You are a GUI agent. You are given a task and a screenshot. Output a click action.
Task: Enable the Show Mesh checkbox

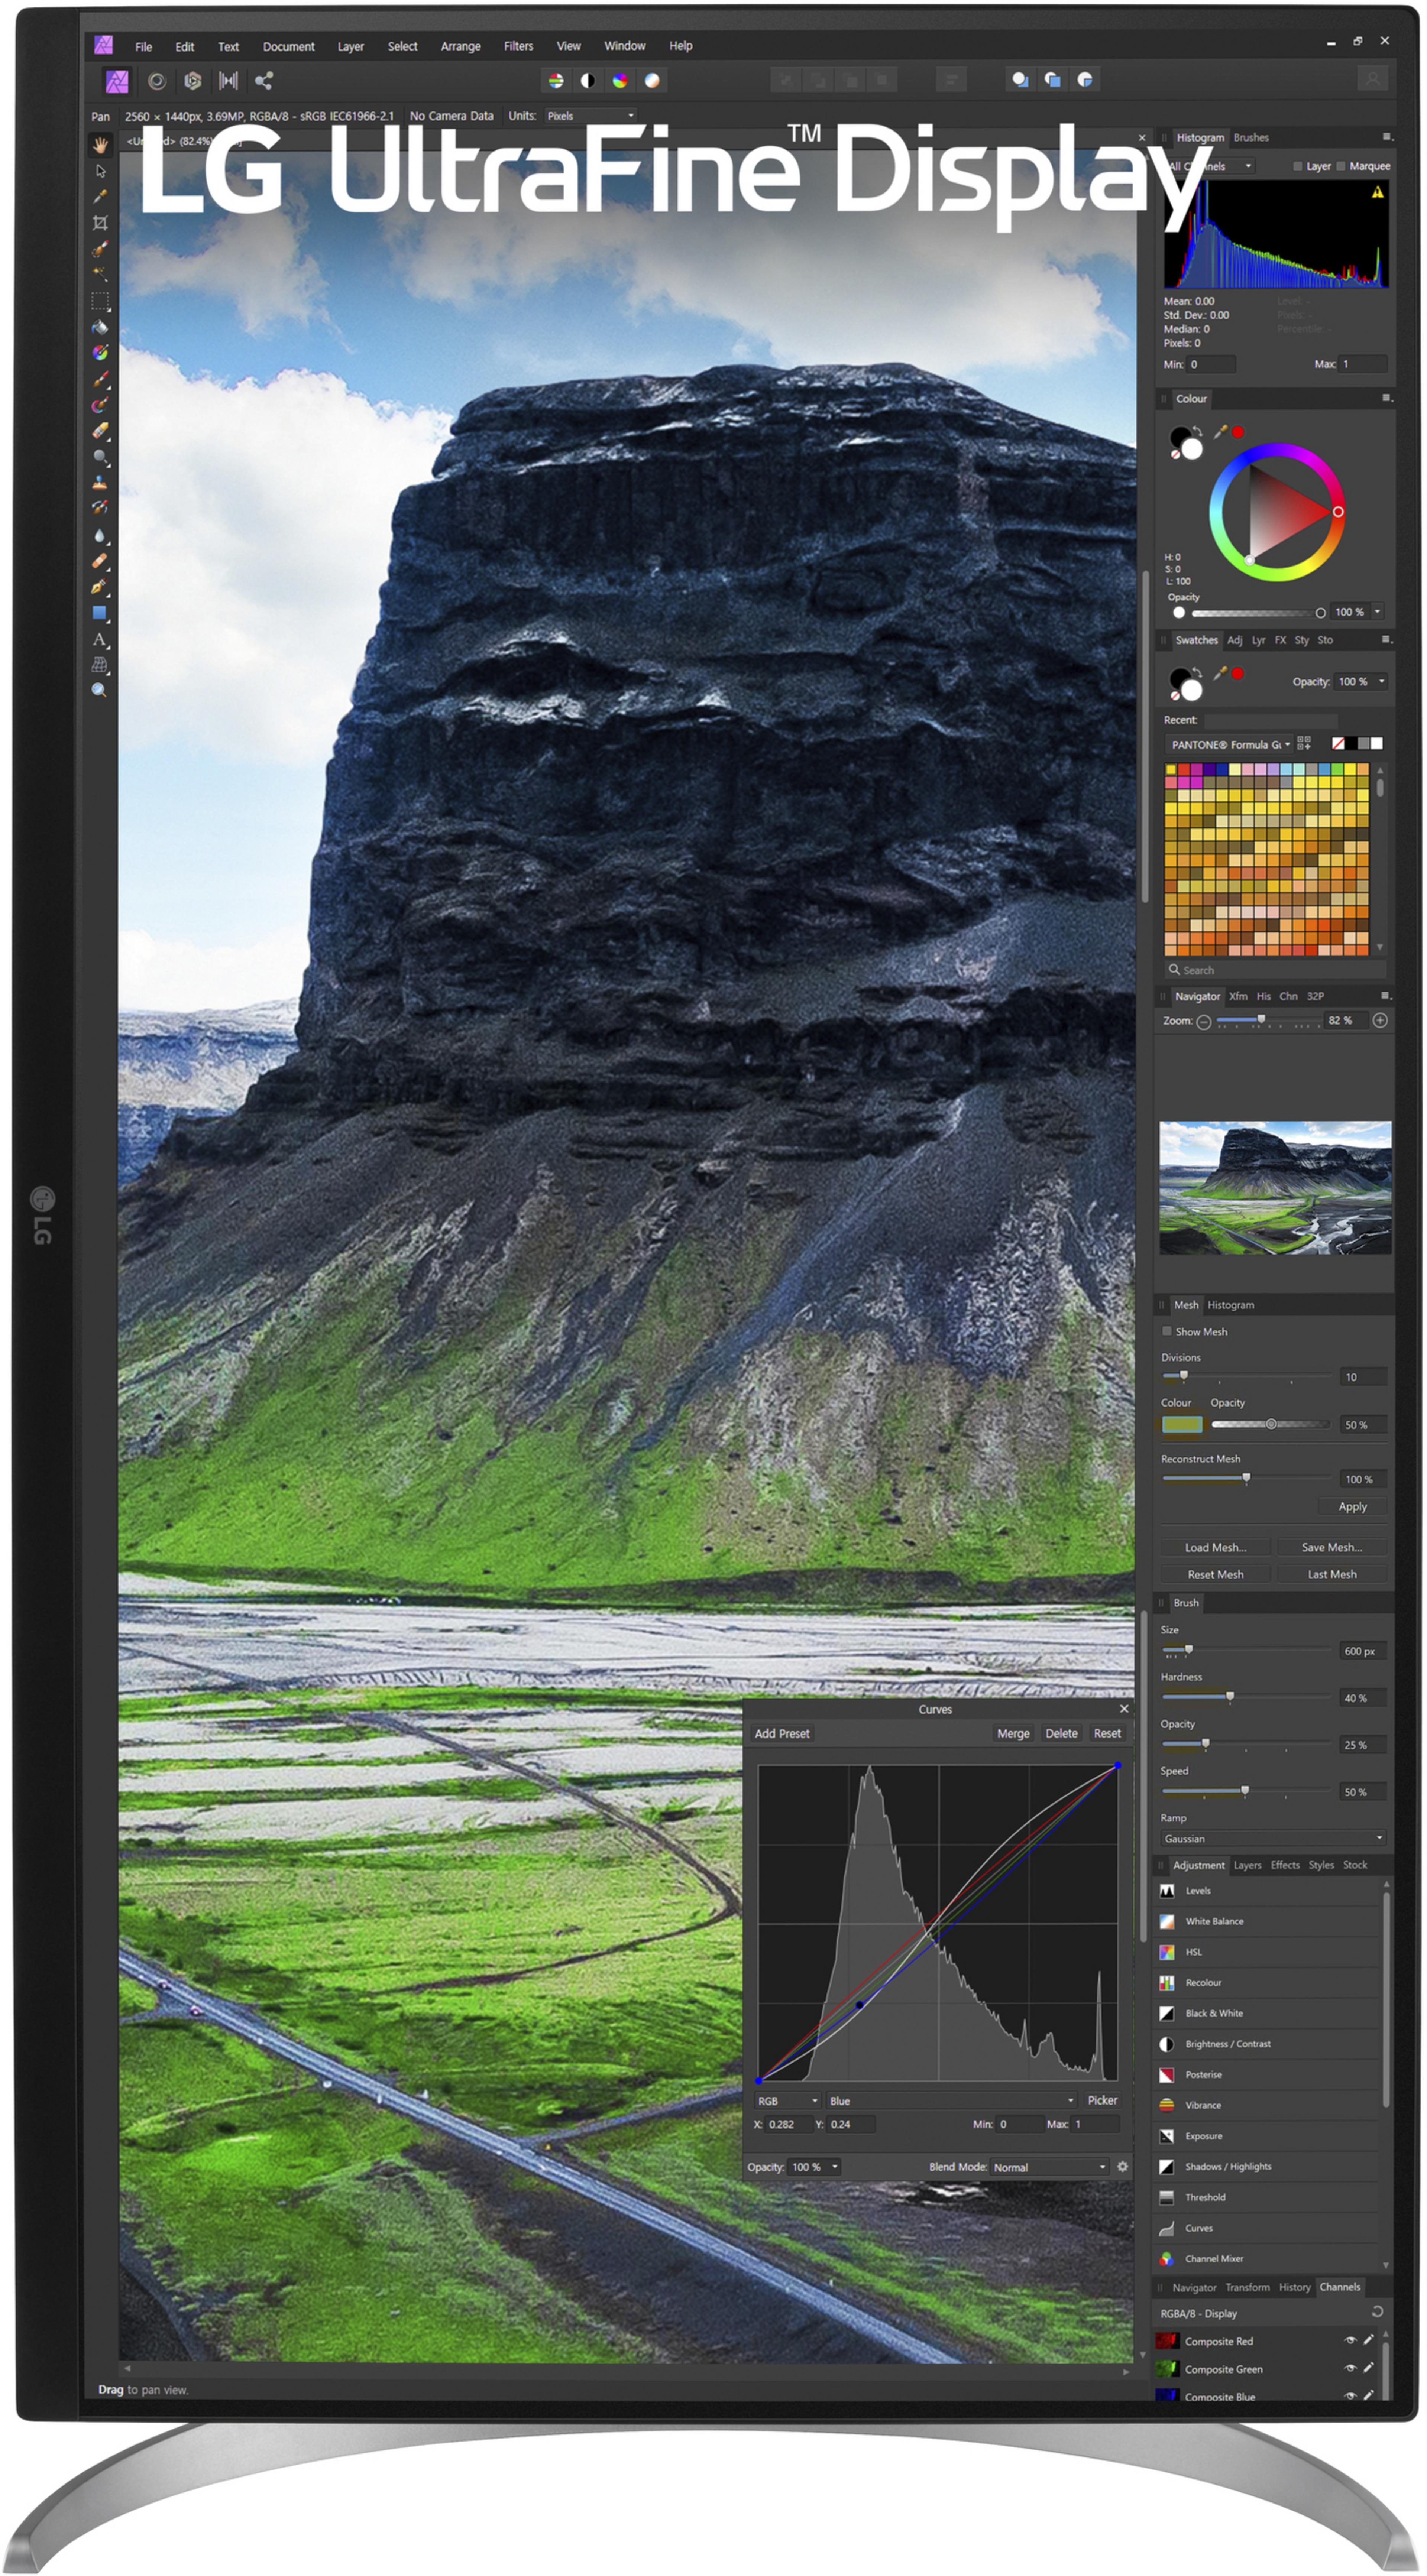click(1167, 1331)
